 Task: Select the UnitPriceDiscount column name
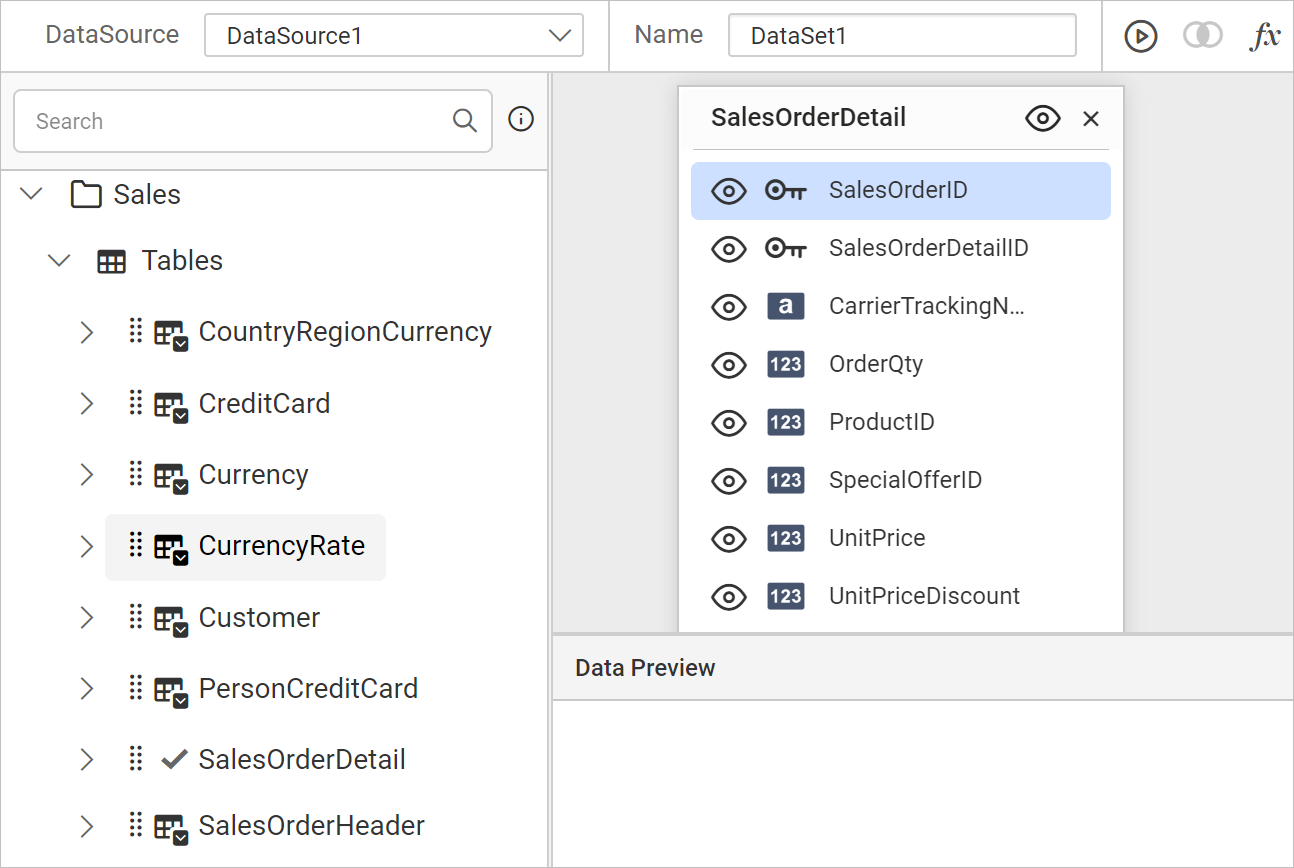(x=924, y=596)
